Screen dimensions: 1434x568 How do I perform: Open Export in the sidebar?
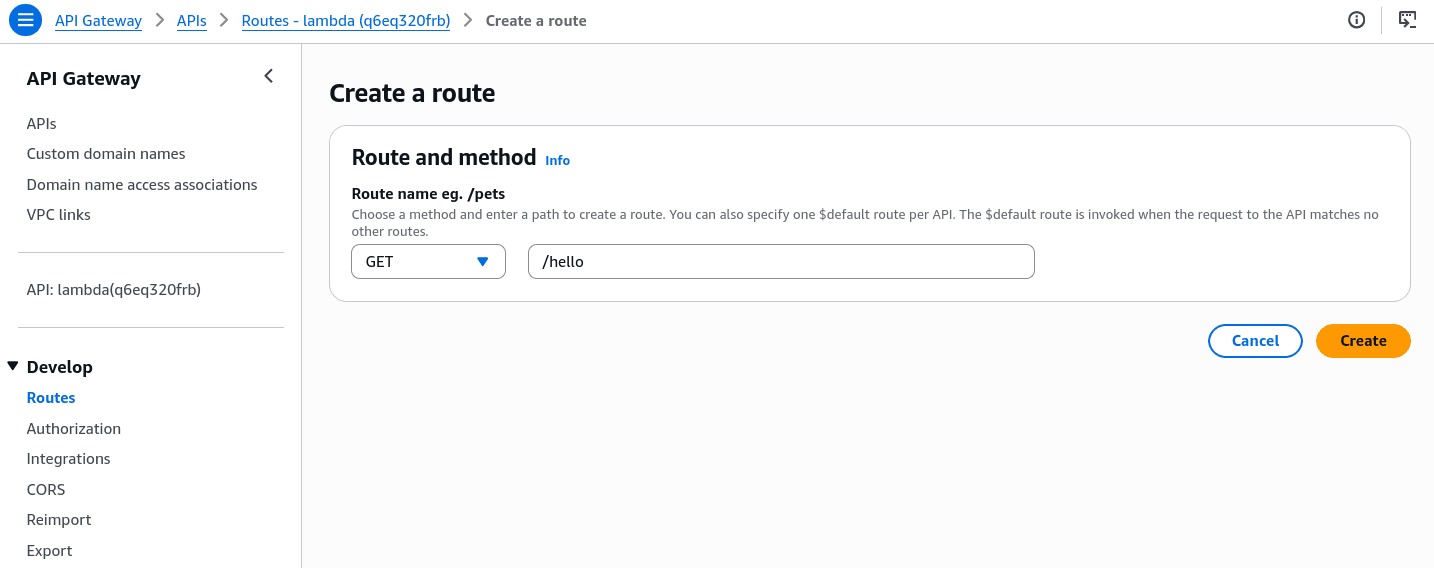click(x=50, y=551)
